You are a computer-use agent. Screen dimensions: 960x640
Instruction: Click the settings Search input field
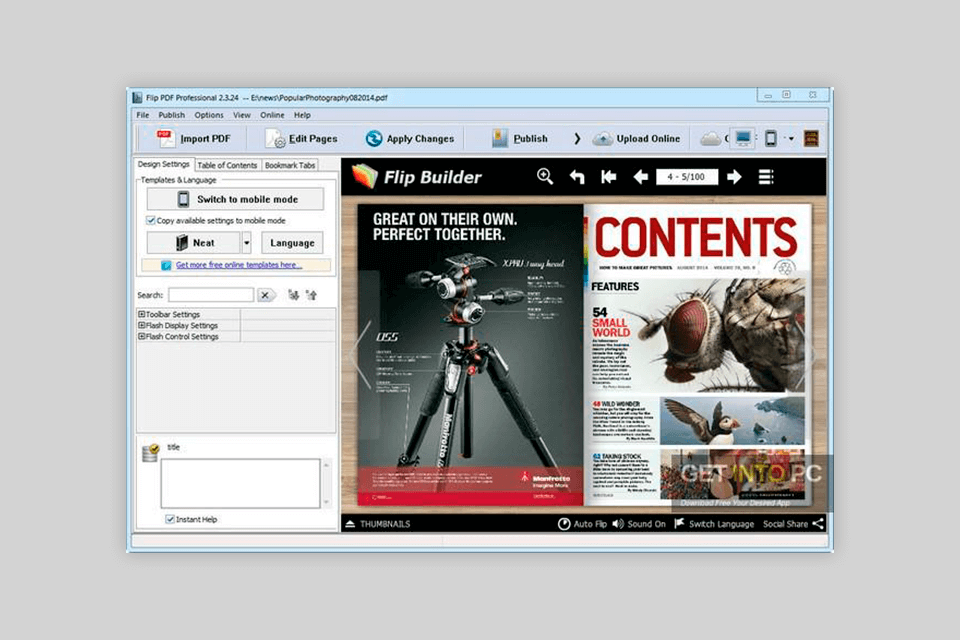211,295
